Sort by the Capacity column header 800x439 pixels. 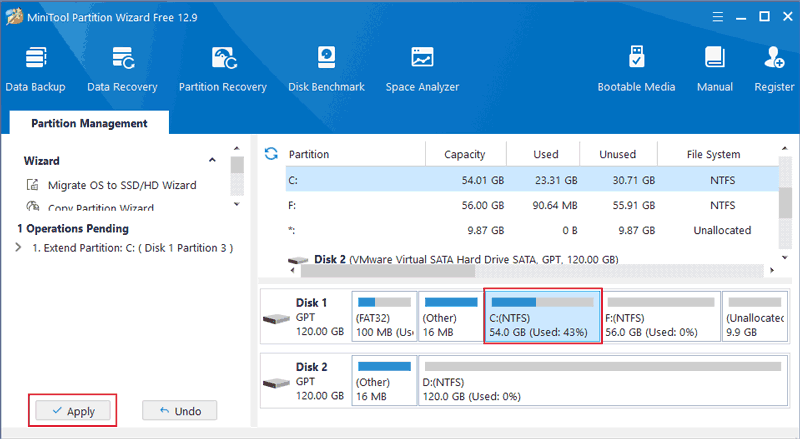(x=465, y=154)
